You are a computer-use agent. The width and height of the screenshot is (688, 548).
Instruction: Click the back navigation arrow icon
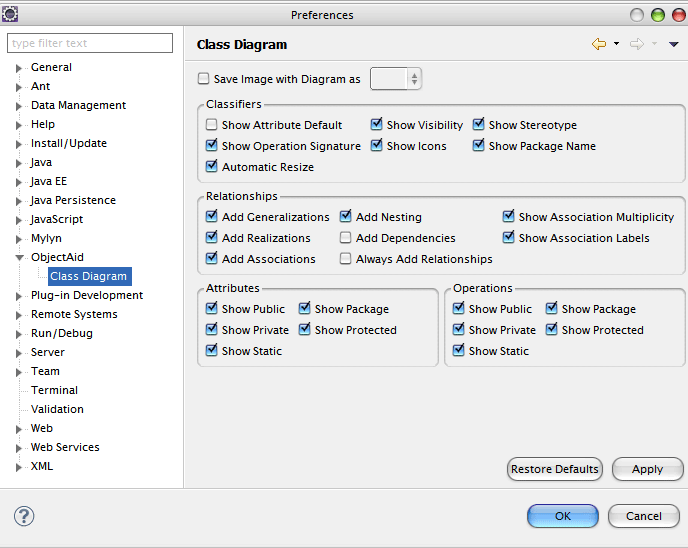pyautogui.click(x=599, y=44)
